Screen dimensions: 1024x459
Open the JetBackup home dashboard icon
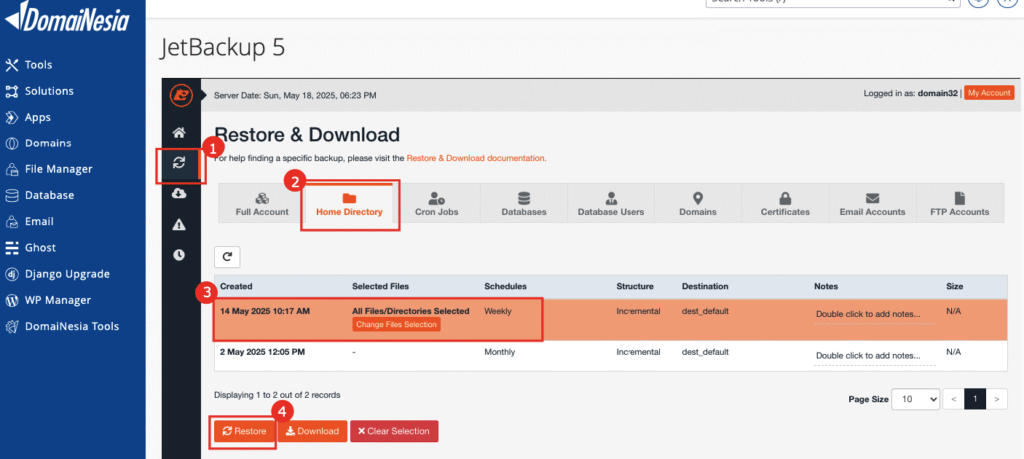click(179, 133)
